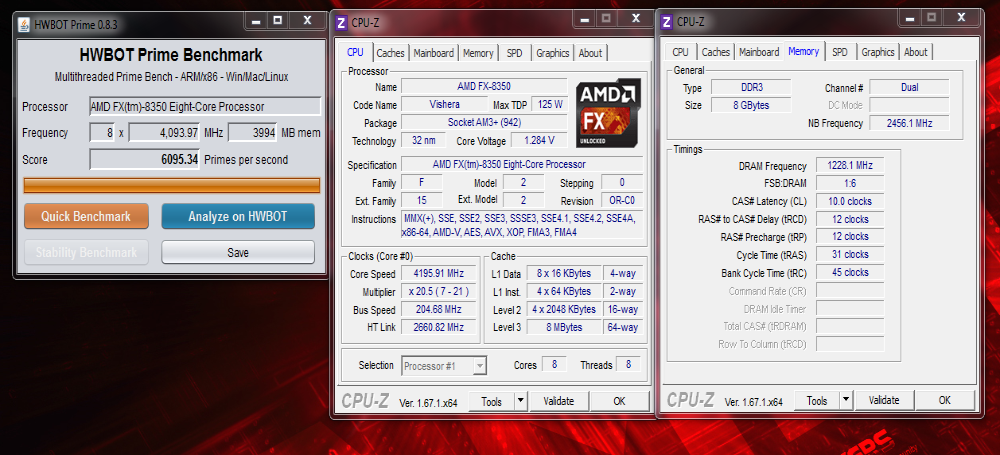Click the core count field showing 8 in HWBOT
1000x455 pixels.
click(102, 133)
